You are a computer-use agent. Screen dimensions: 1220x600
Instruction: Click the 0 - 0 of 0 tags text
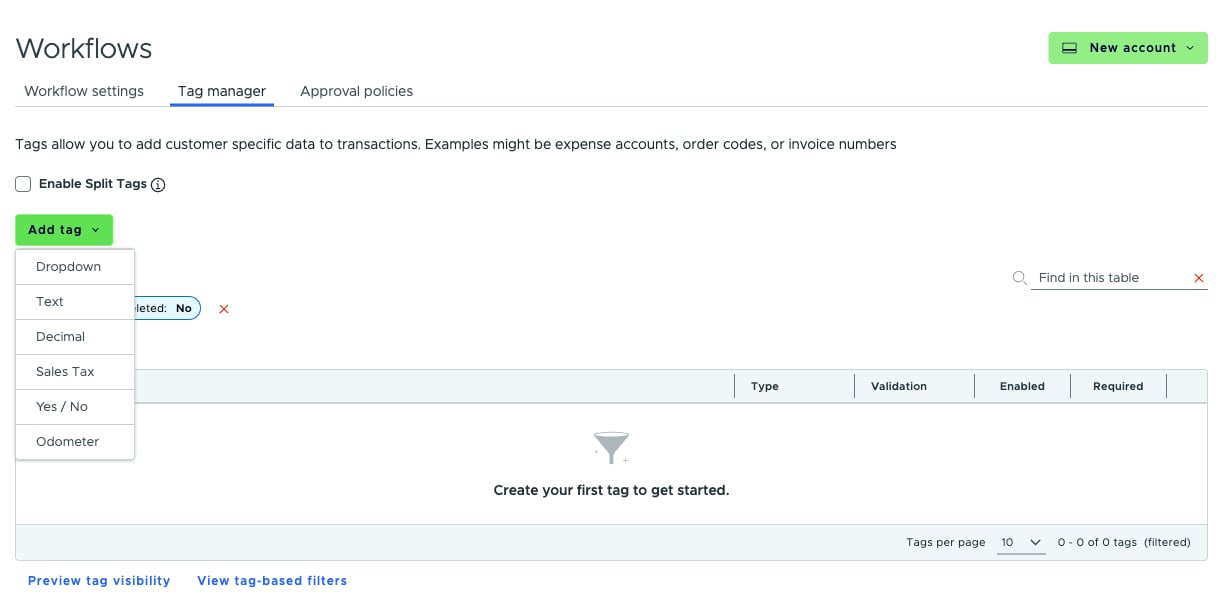[1097, 543]
